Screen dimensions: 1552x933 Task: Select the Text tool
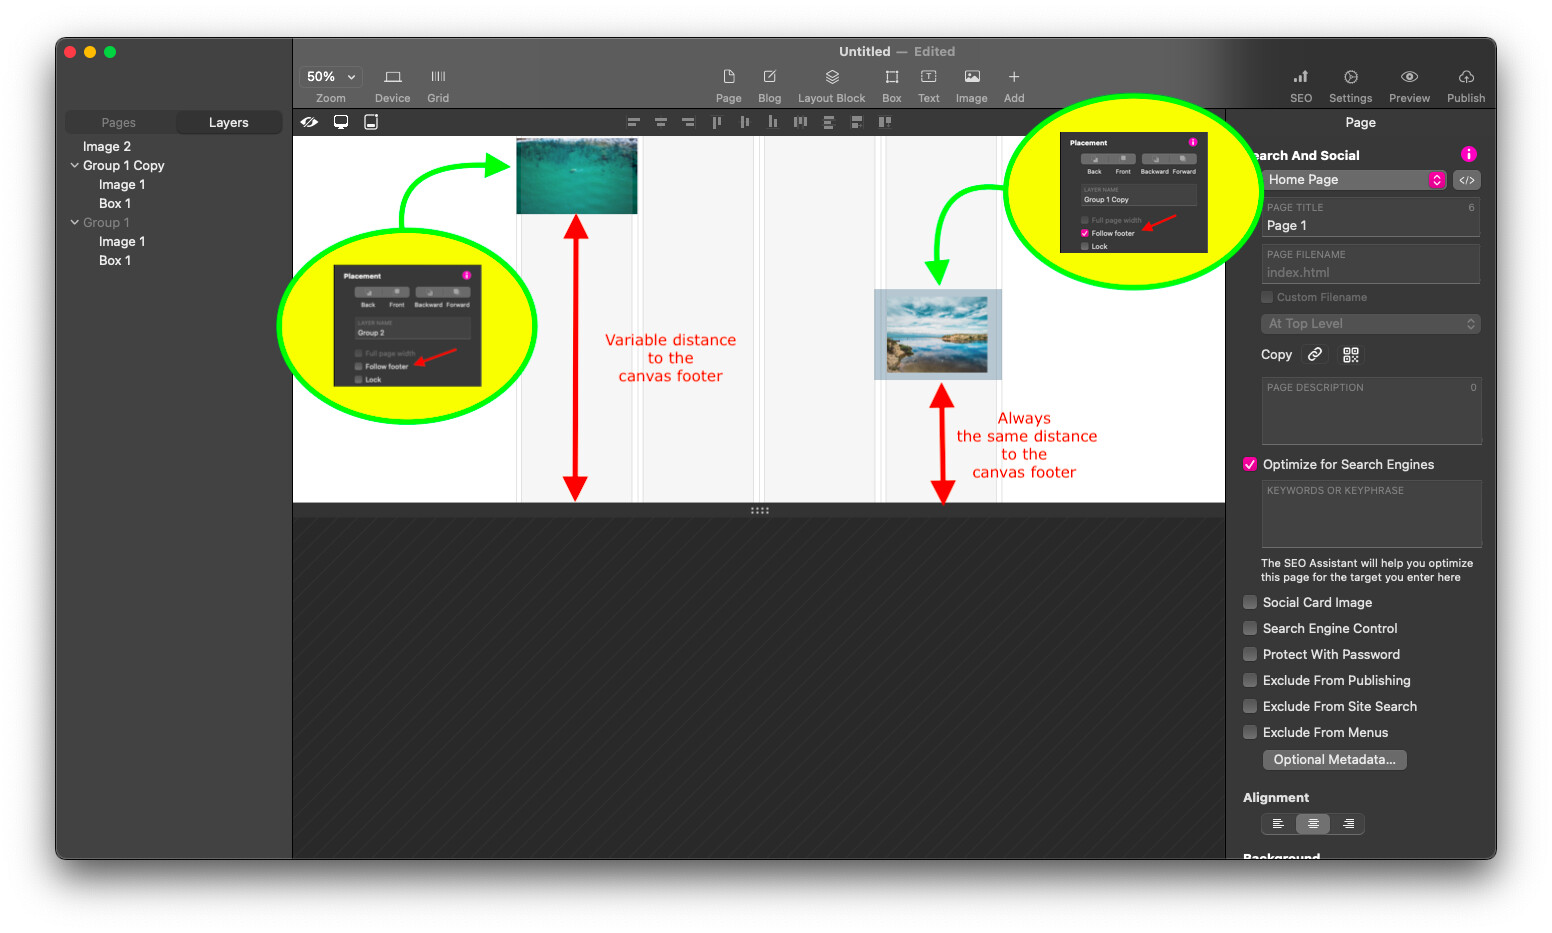tap(928, 77)
